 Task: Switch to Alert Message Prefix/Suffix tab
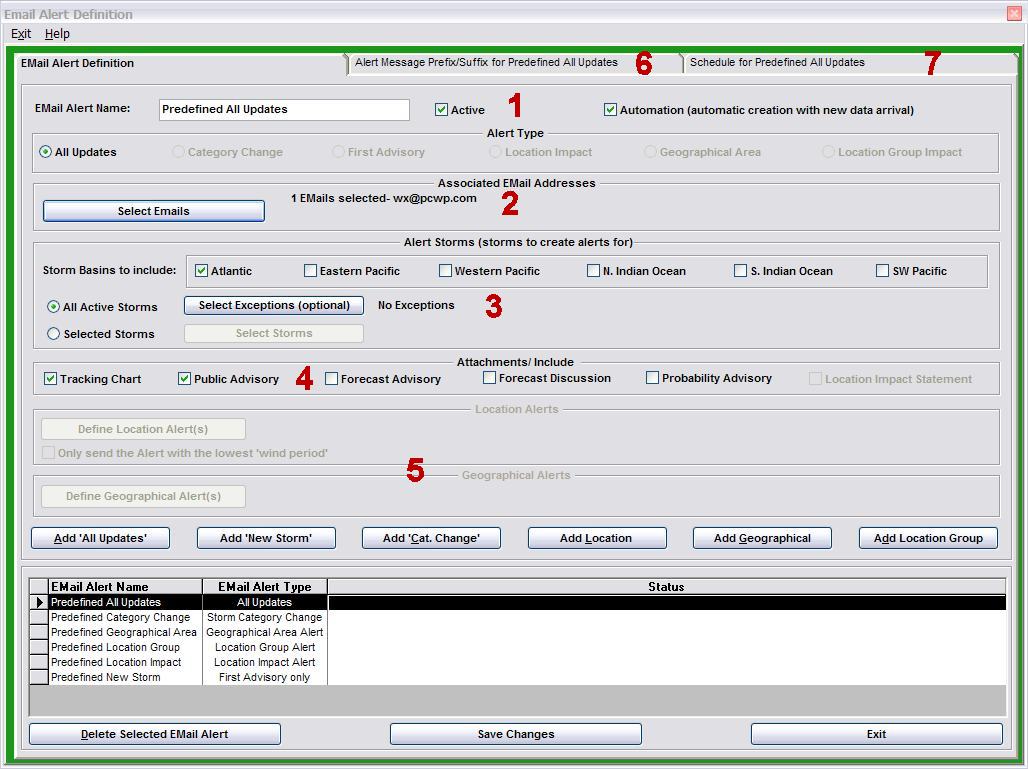pyautogui.click(x=486, y=62)
